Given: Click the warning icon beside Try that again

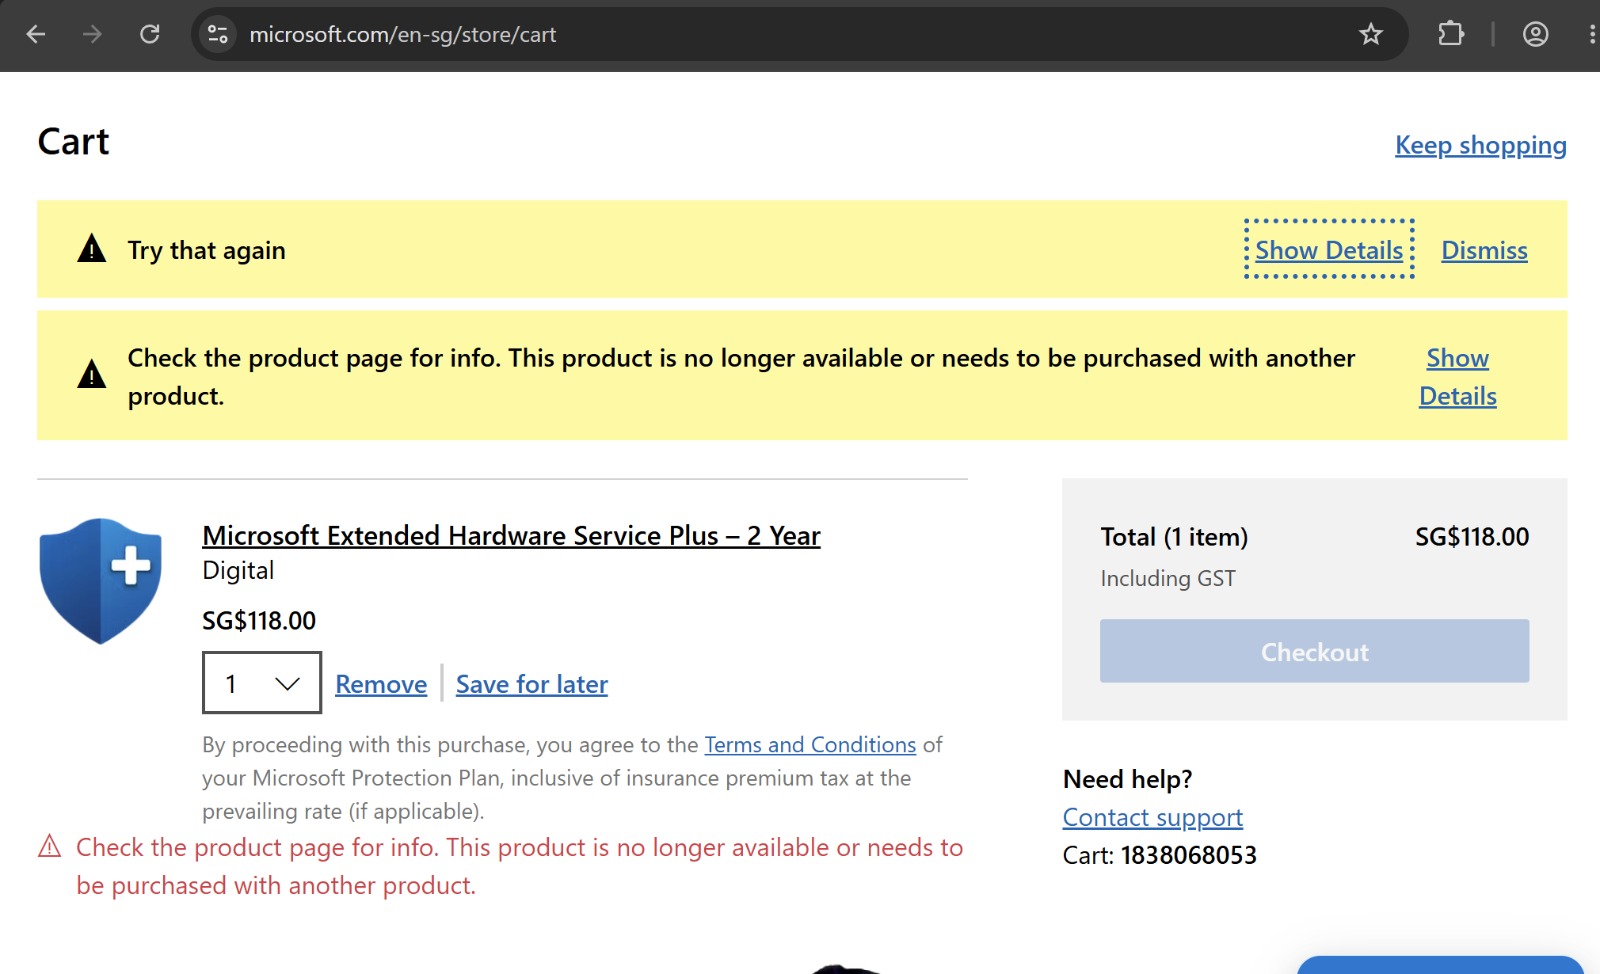Looking at the screenshot, I should 92,248.
